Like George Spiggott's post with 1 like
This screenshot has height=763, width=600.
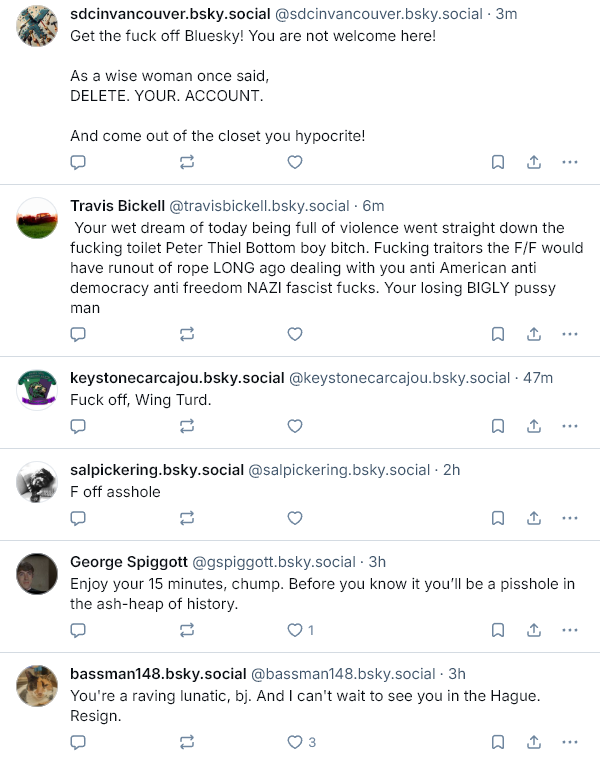tap(295, 630)
